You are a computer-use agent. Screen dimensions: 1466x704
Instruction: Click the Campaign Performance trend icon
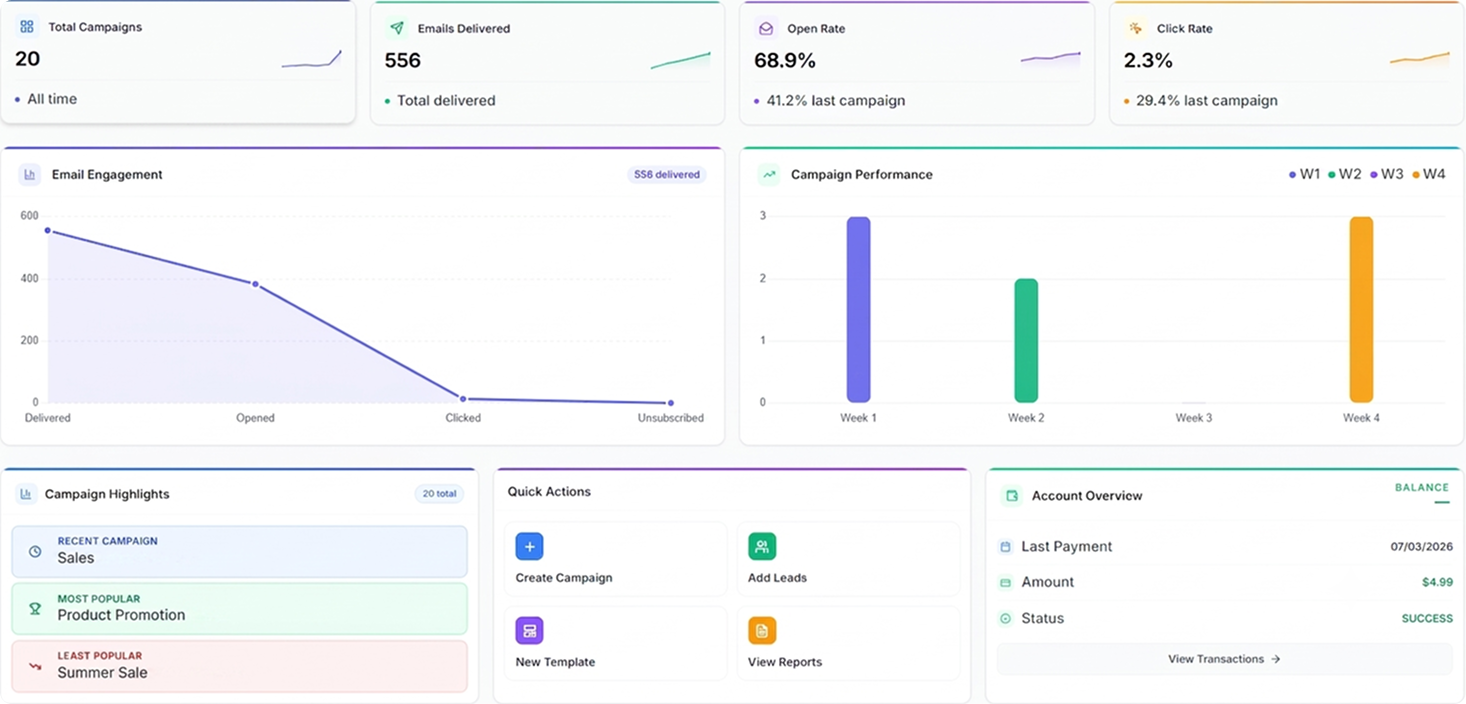coord(769,174)
